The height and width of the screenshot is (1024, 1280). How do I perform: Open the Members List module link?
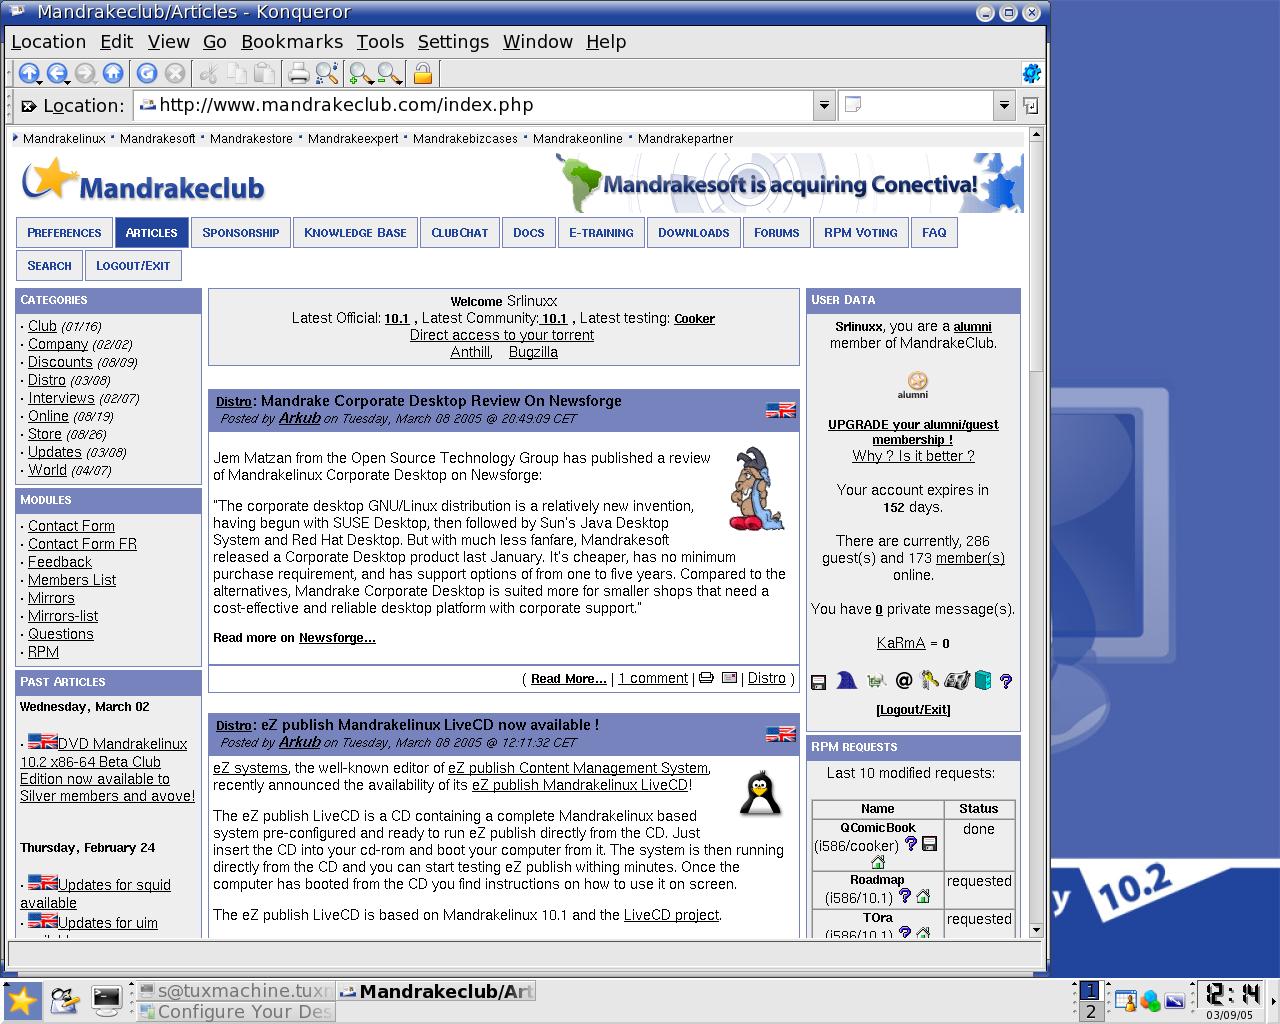point(72,580)
